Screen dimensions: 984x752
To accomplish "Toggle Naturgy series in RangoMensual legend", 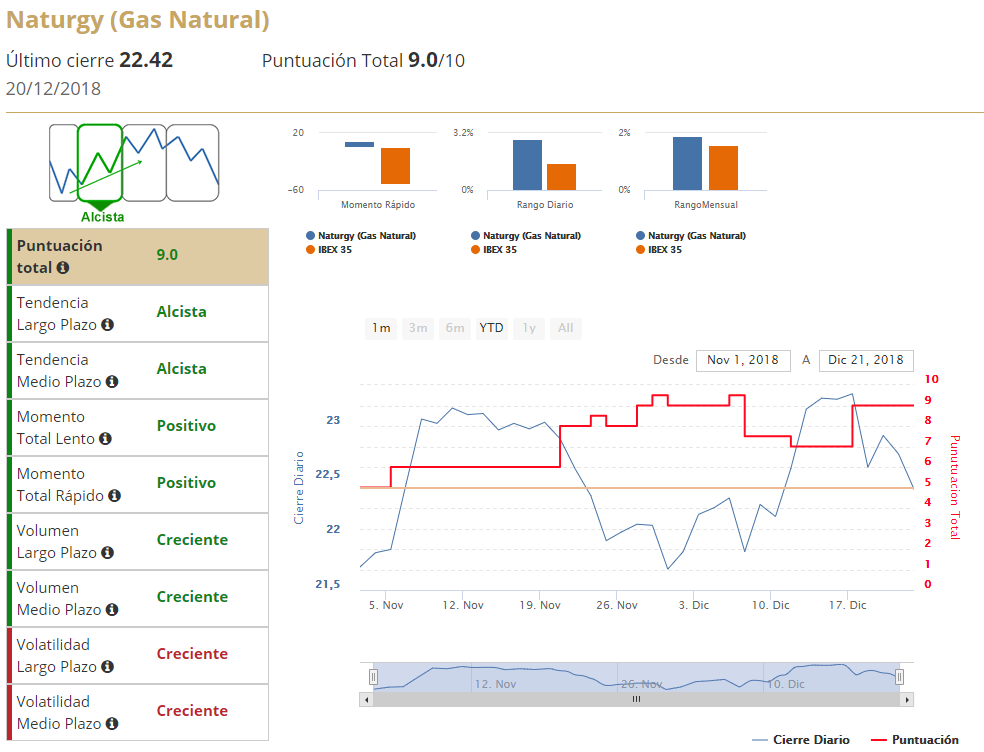I will pos(691,236).
